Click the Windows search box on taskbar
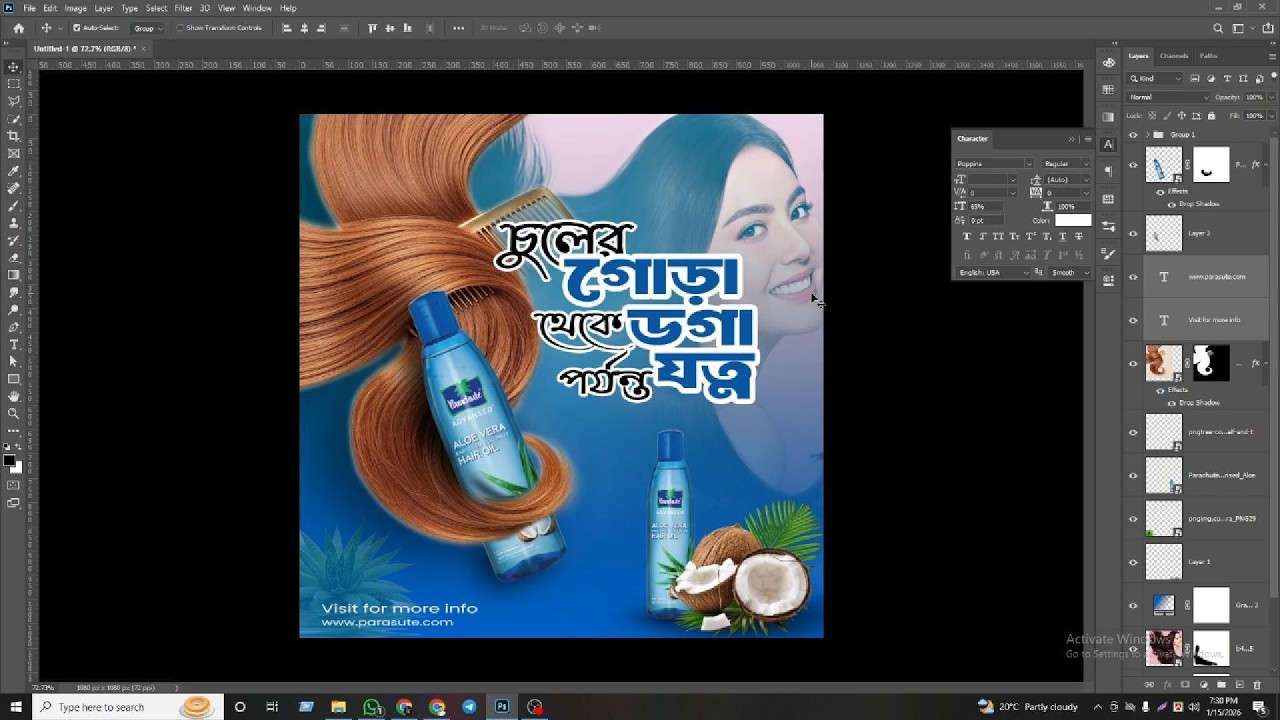 point(128,707)
